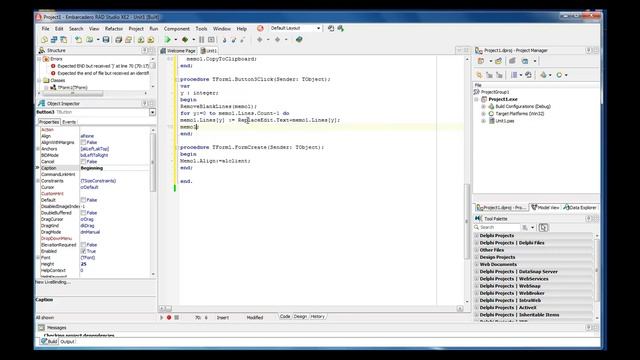640x360 pixels.
Task: Click the Step Over debug icon
Action: 233,40
